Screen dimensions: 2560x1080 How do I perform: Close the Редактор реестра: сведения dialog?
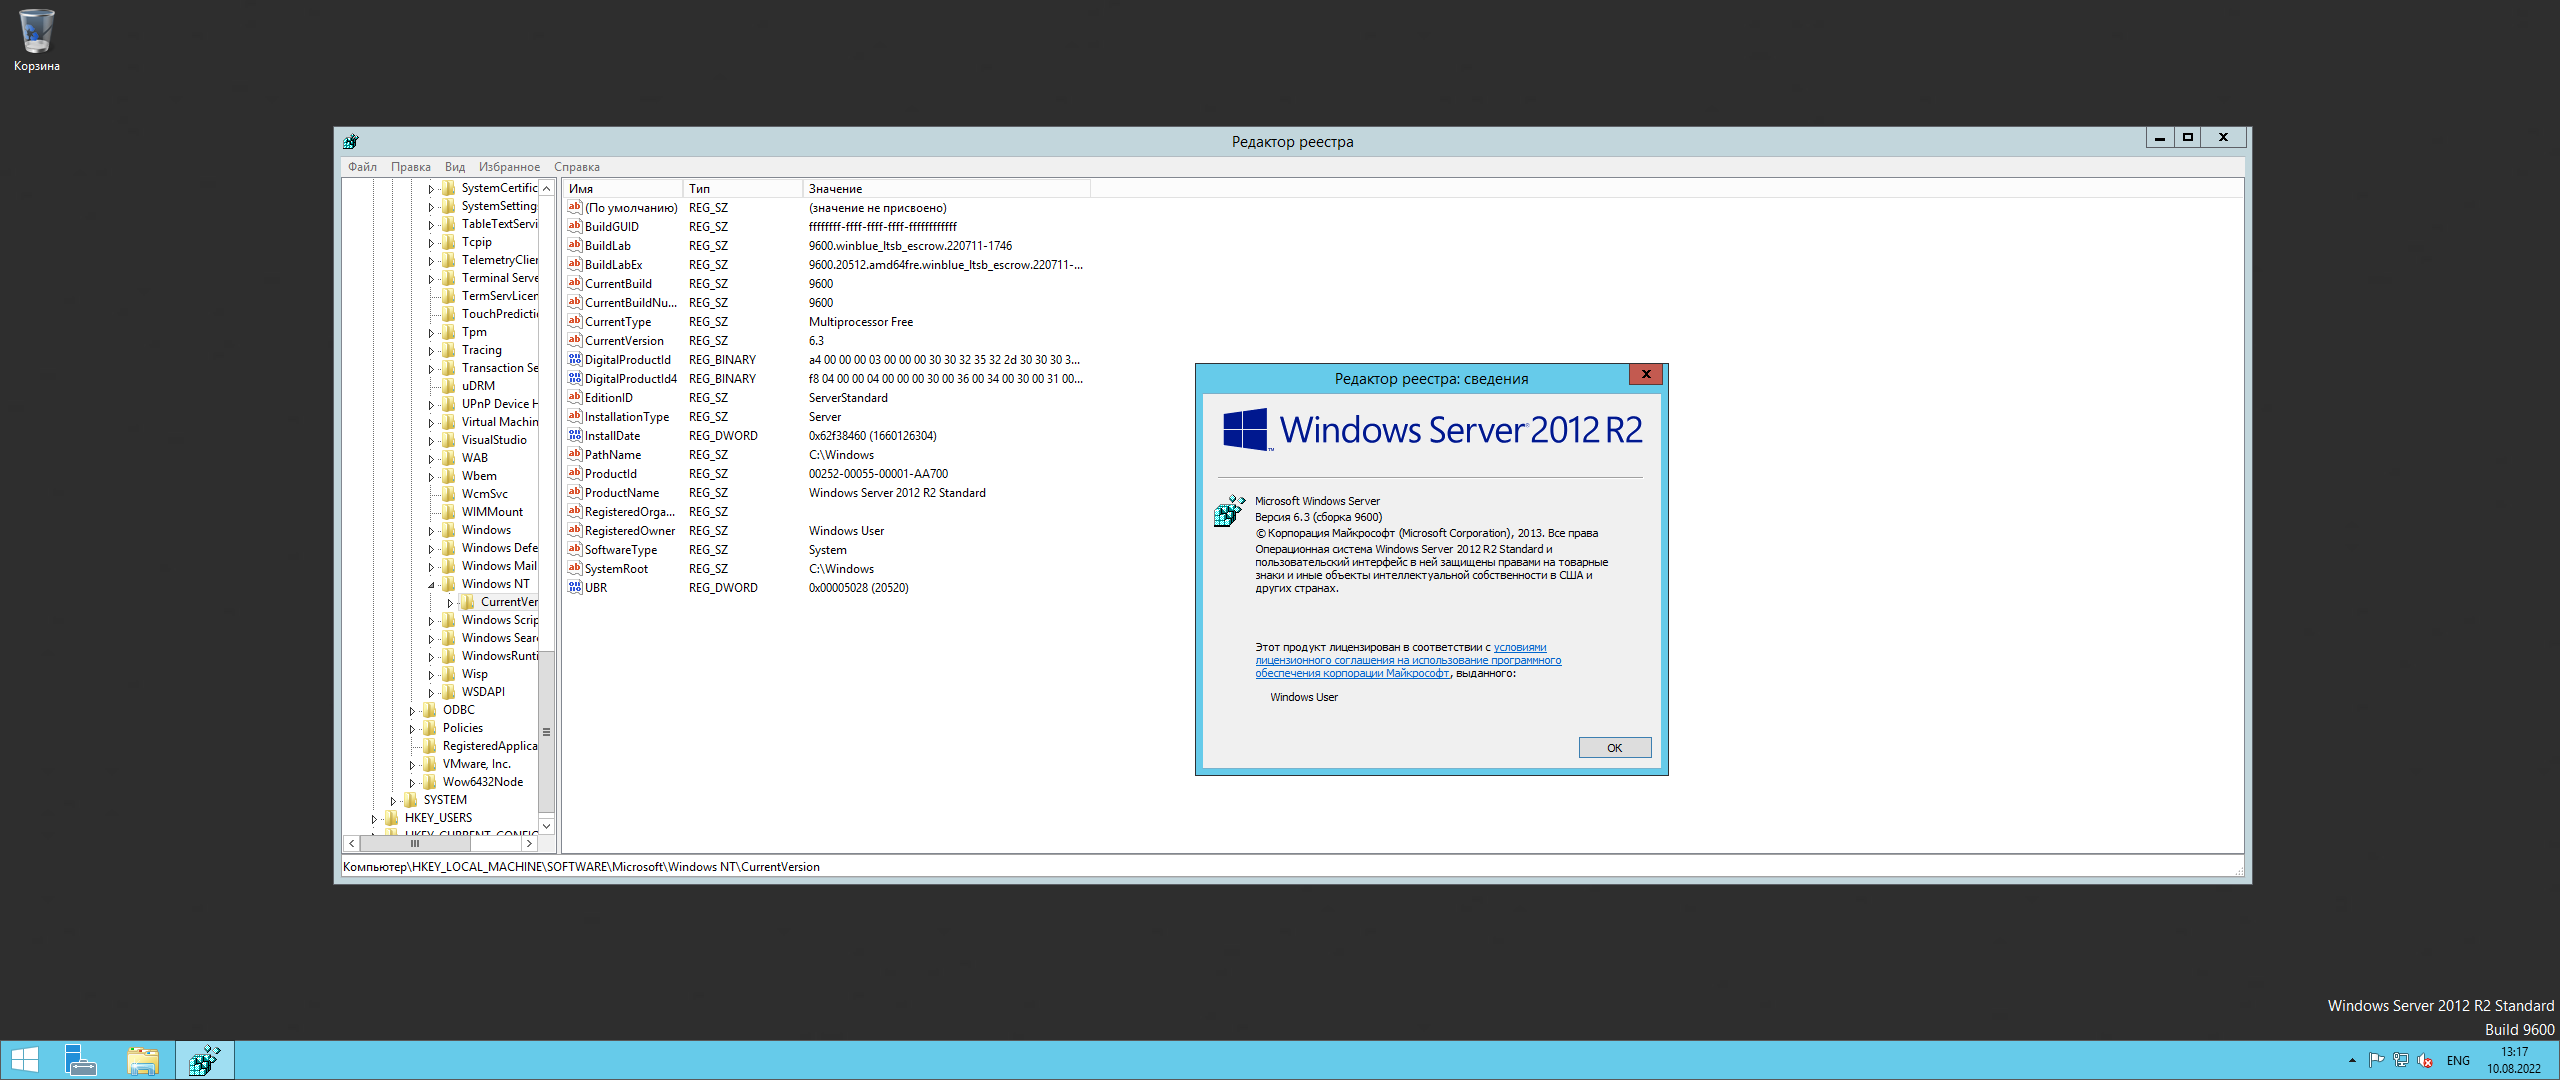[x=1646, y=374]
